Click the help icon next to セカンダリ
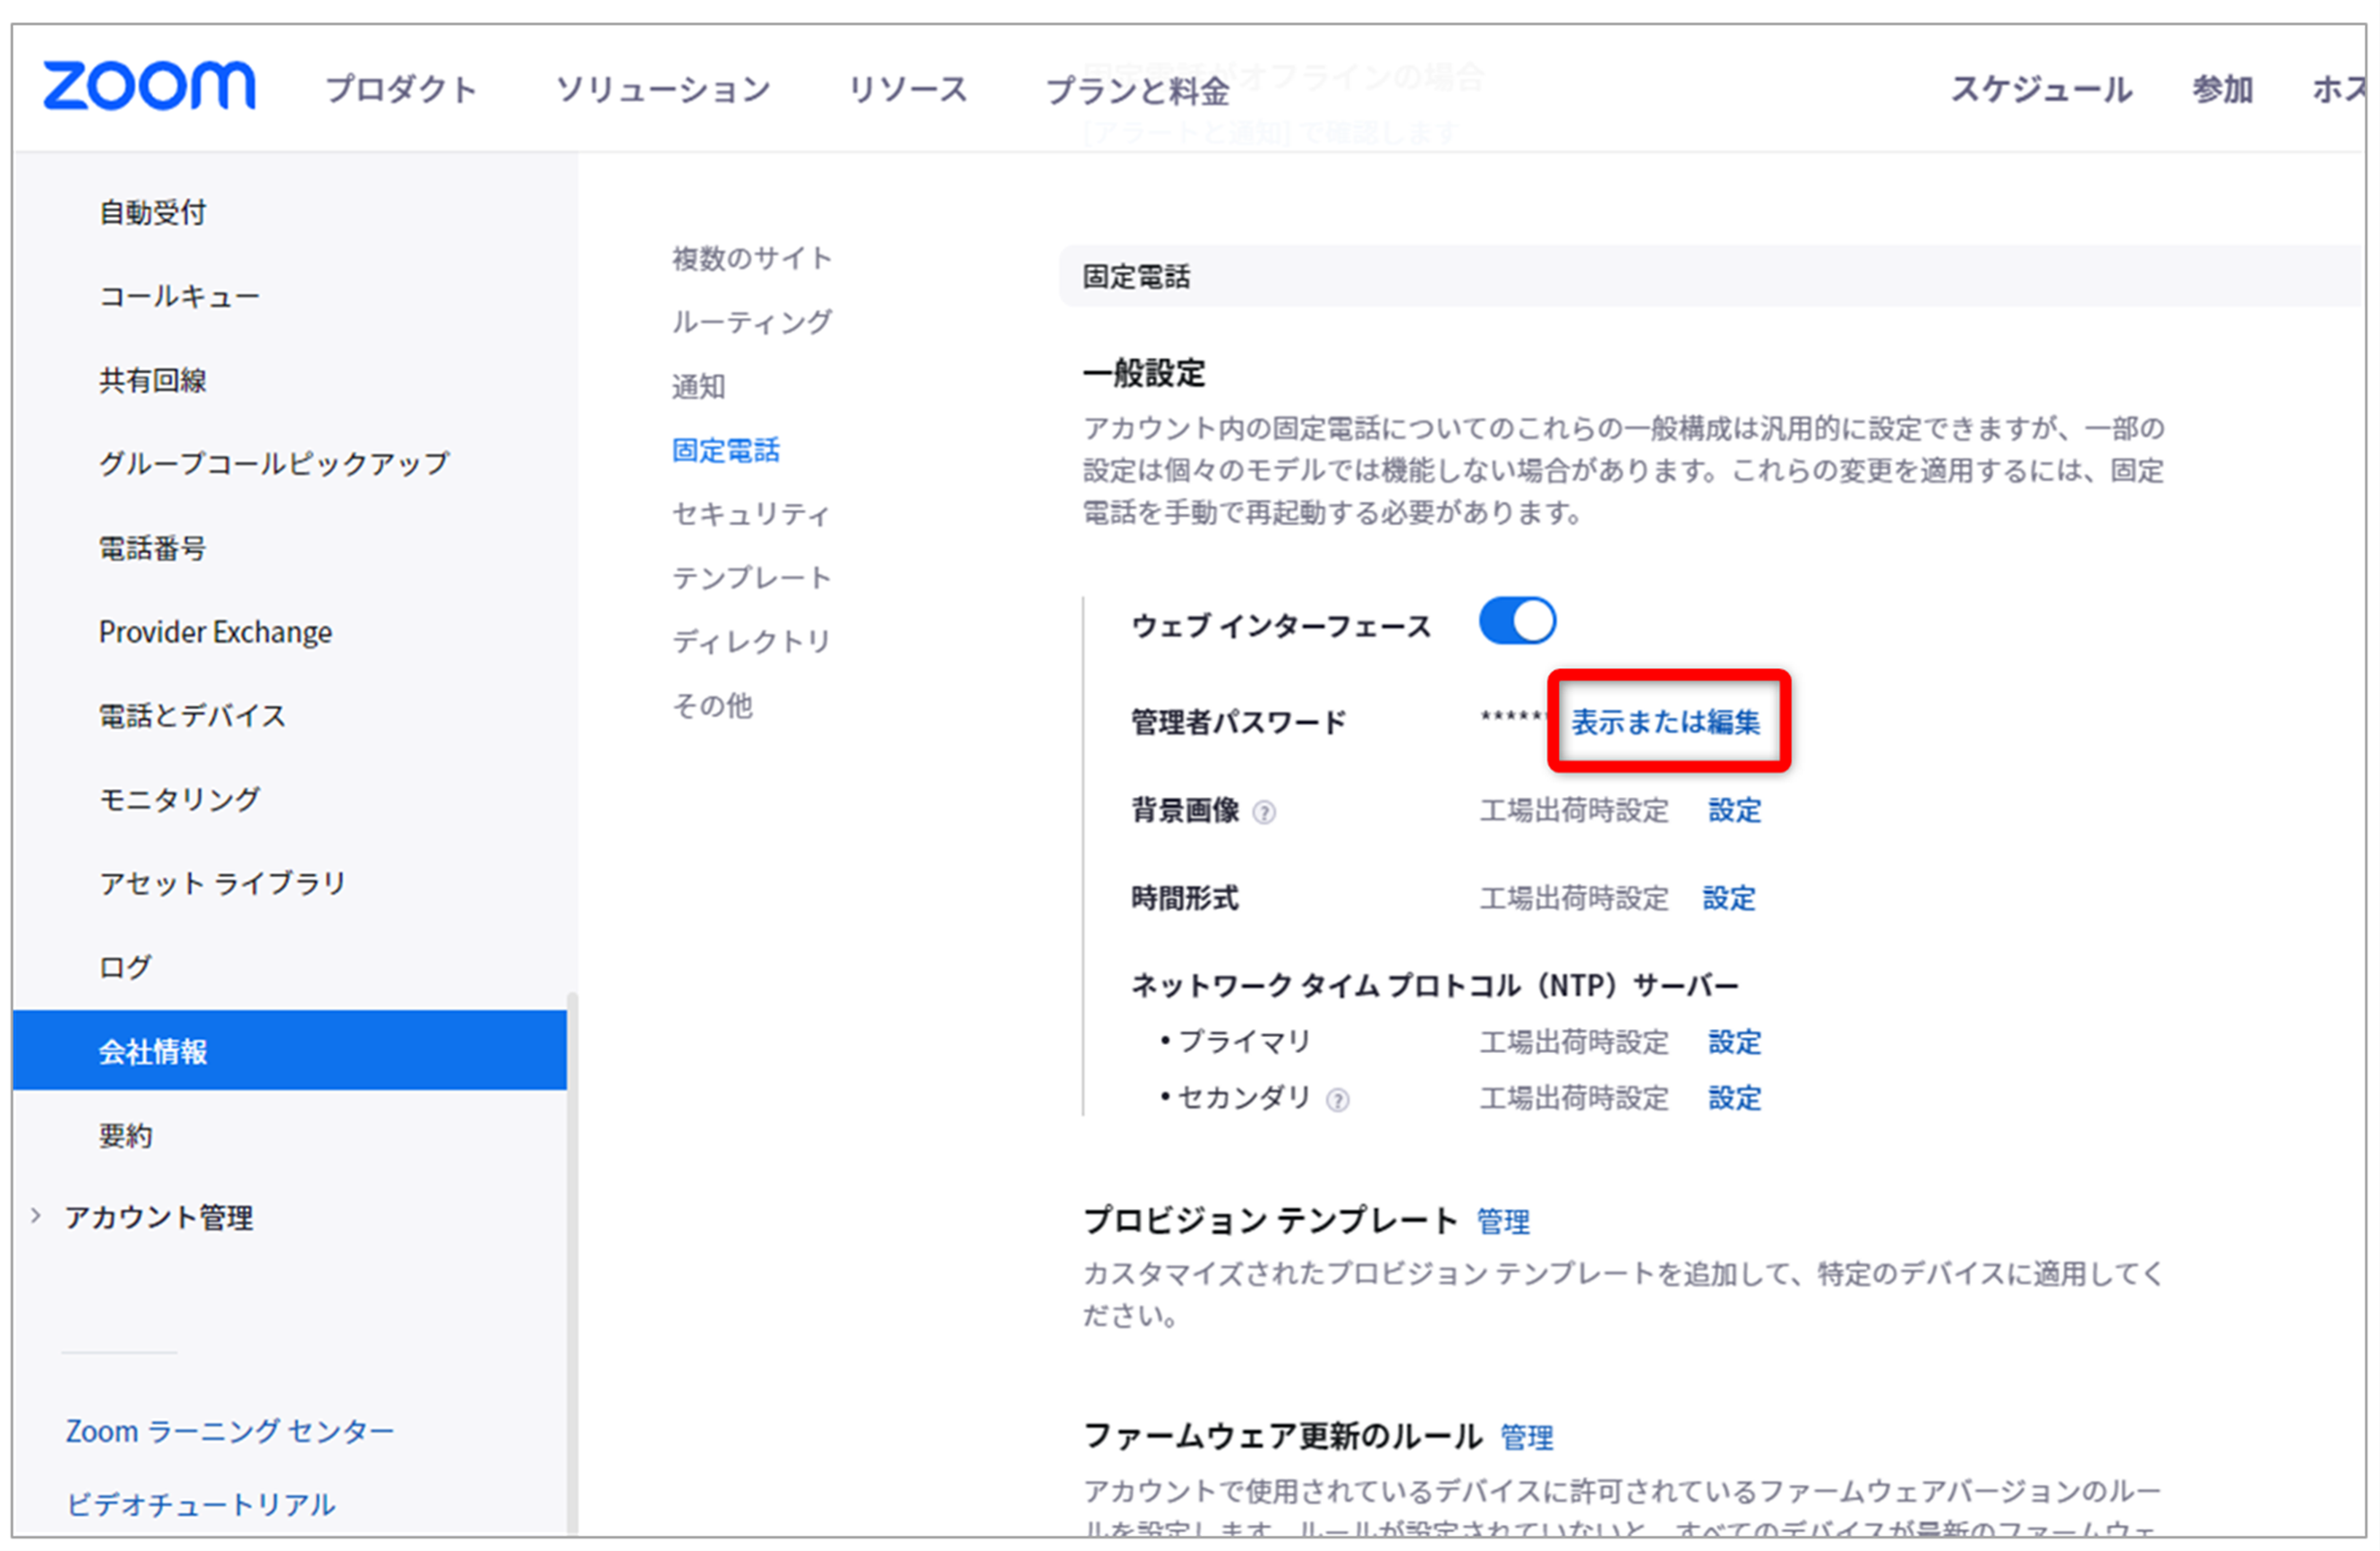Image resolution: width=2380 pixels, height=1551 pixels. 1337,1101
